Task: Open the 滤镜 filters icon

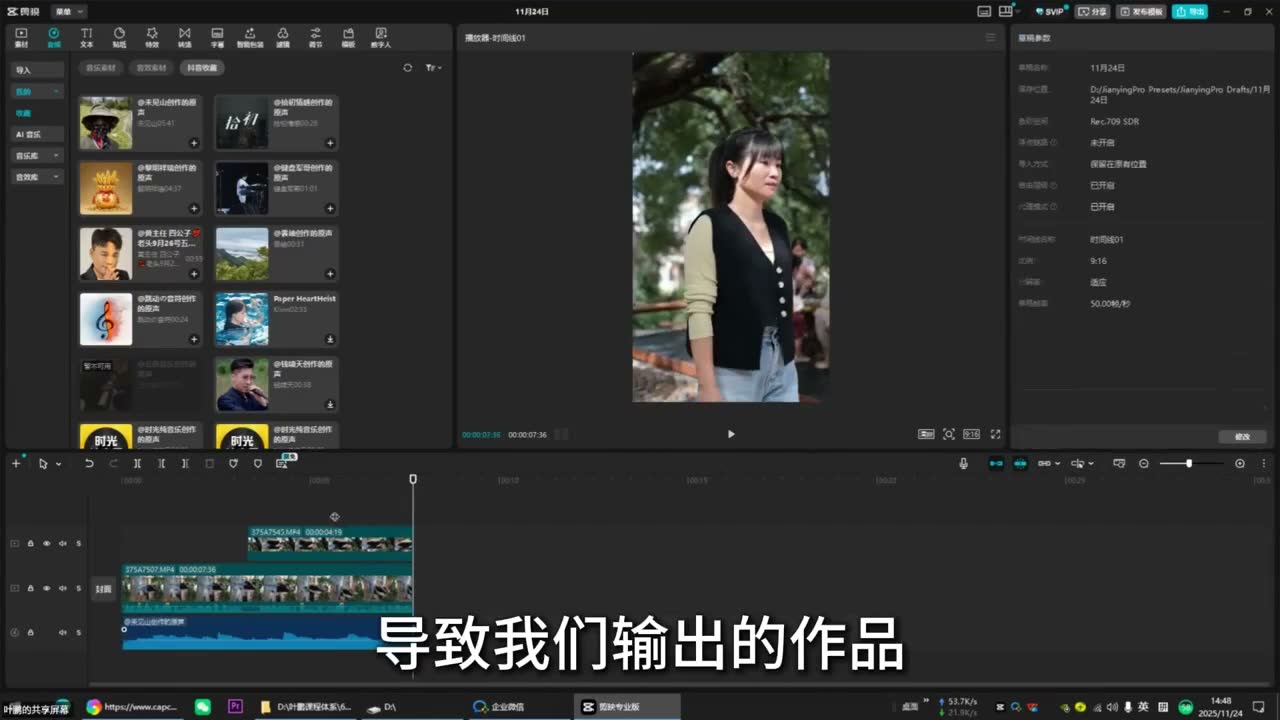Action: pyautogui.click(x=283, y=38)
